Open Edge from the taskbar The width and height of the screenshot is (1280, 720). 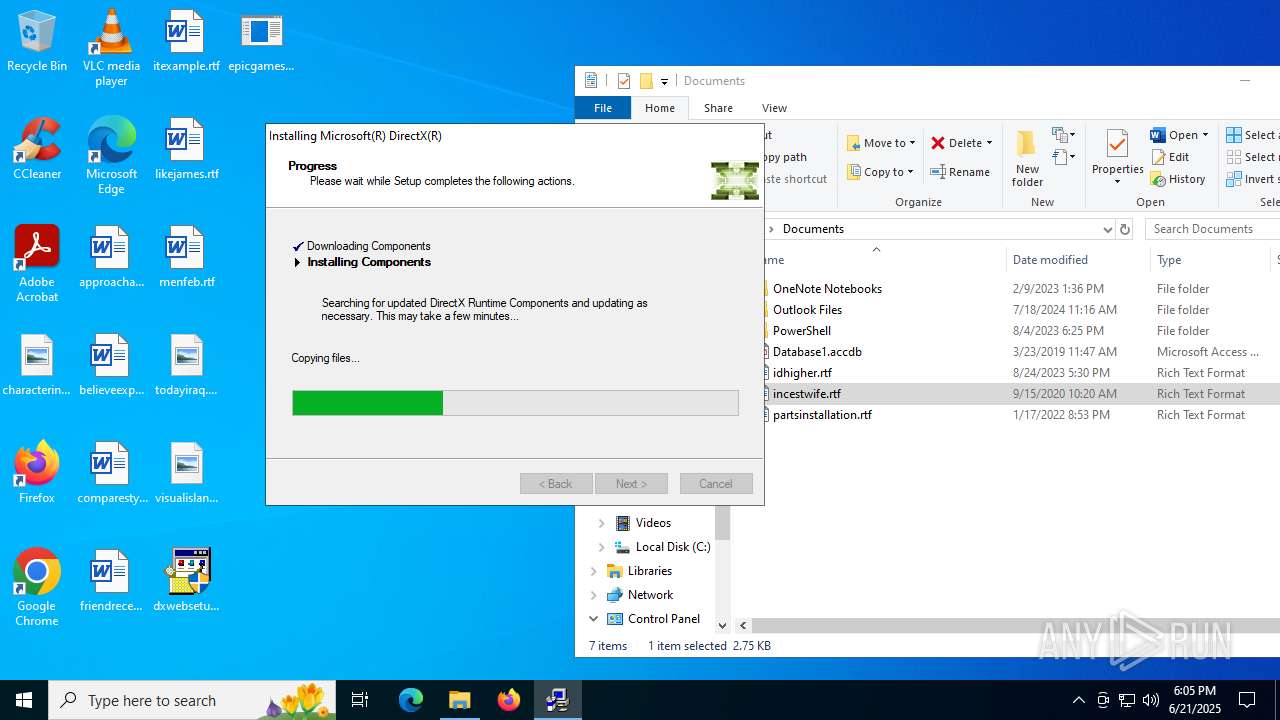[411, 700]
